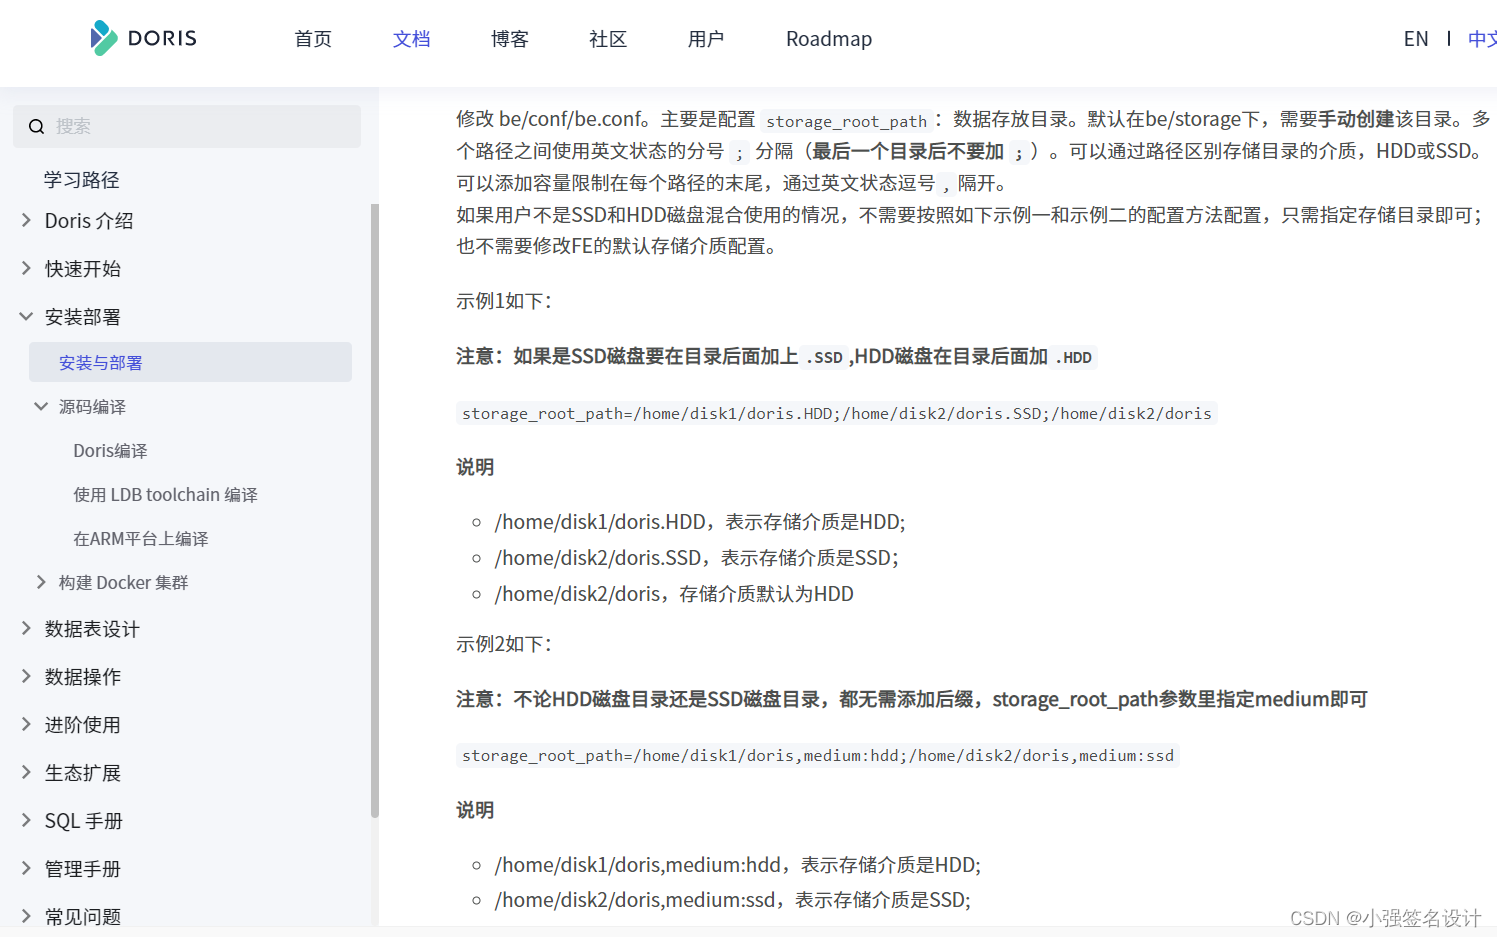
Task: Click the search magnifier icon
Action: coord(36,126)
